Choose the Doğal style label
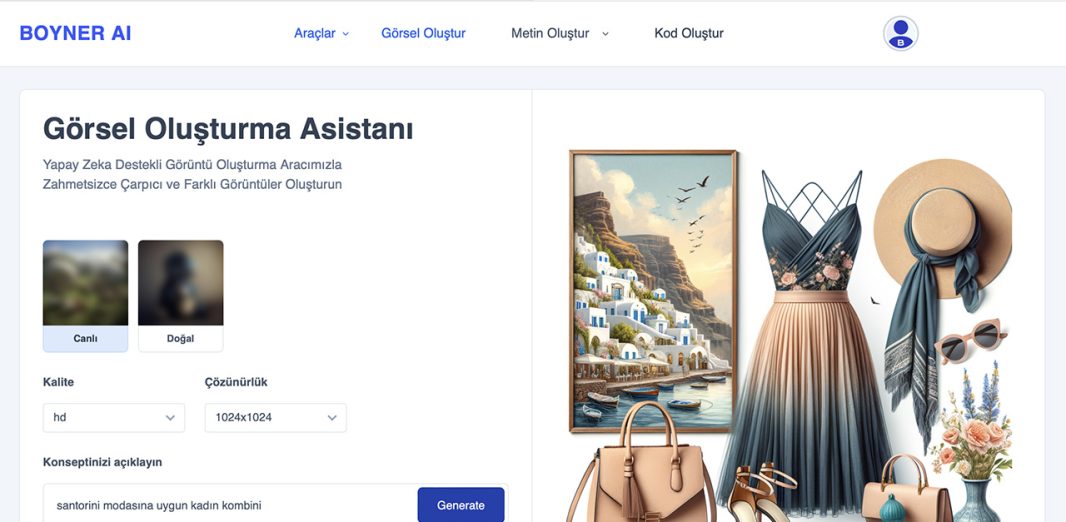This screenshot has width=1066, height=522. [x=180, y=338]
